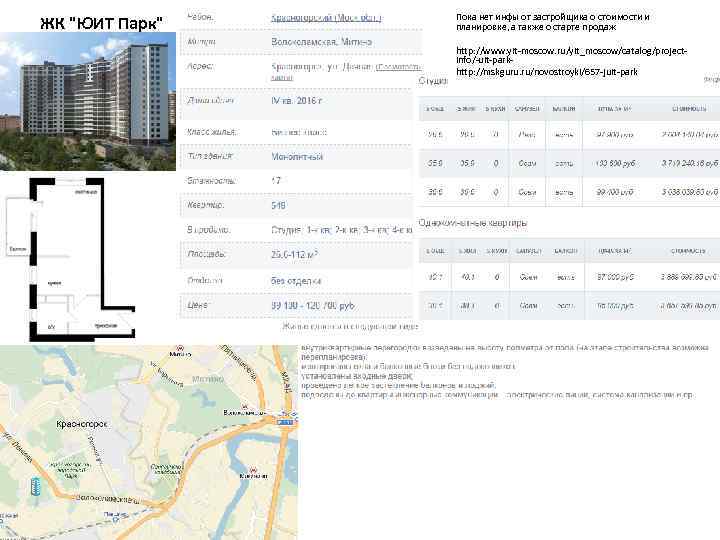
Task: Click the residential complex building marker on the map
Action: click(35, 486)
